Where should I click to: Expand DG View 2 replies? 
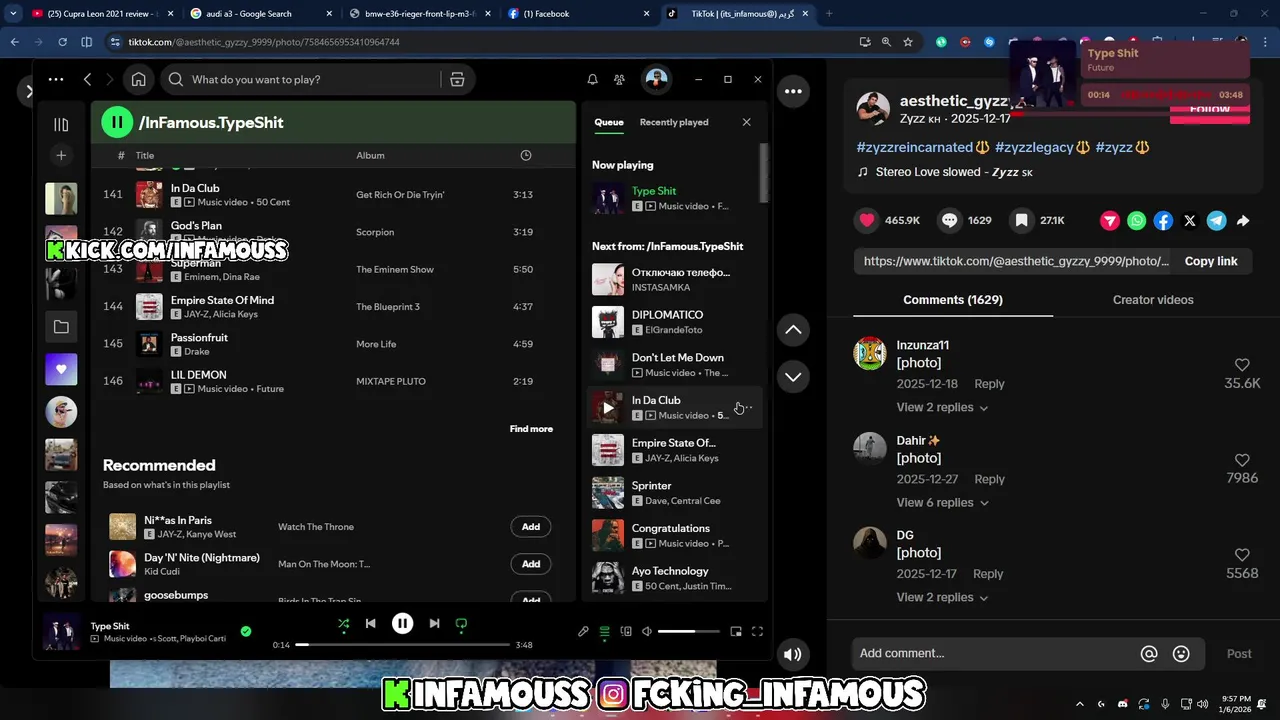click(943, 597)
